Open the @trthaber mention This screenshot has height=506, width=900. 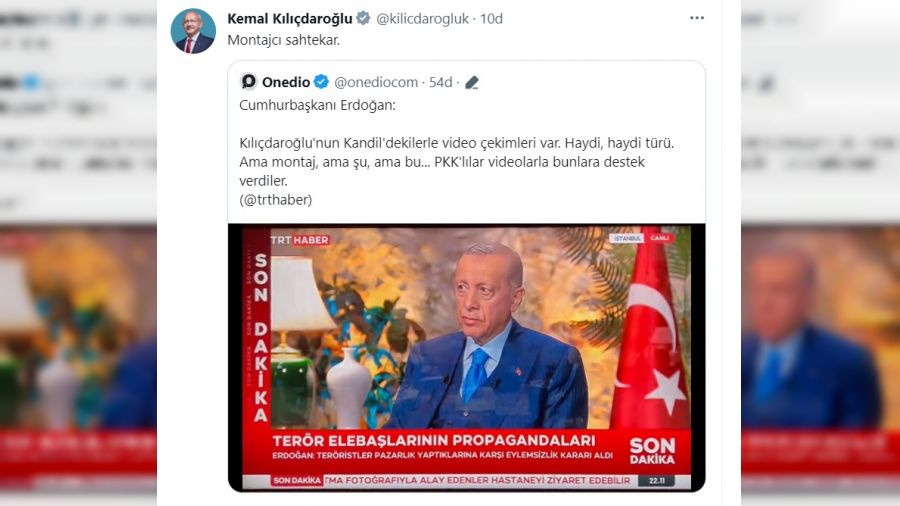[276, 200]
